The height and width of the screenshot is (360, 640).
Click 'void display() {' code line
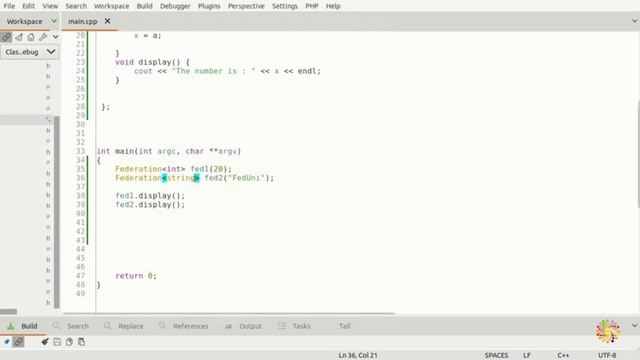pyautogui.click(x=152, y=62)
